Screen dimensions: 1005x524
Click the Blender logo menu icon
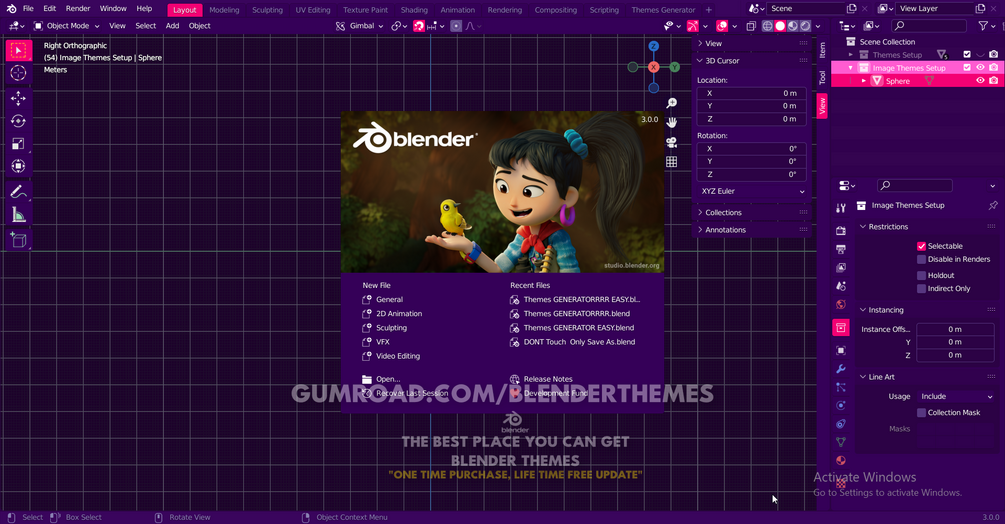(x=11, y=9)
